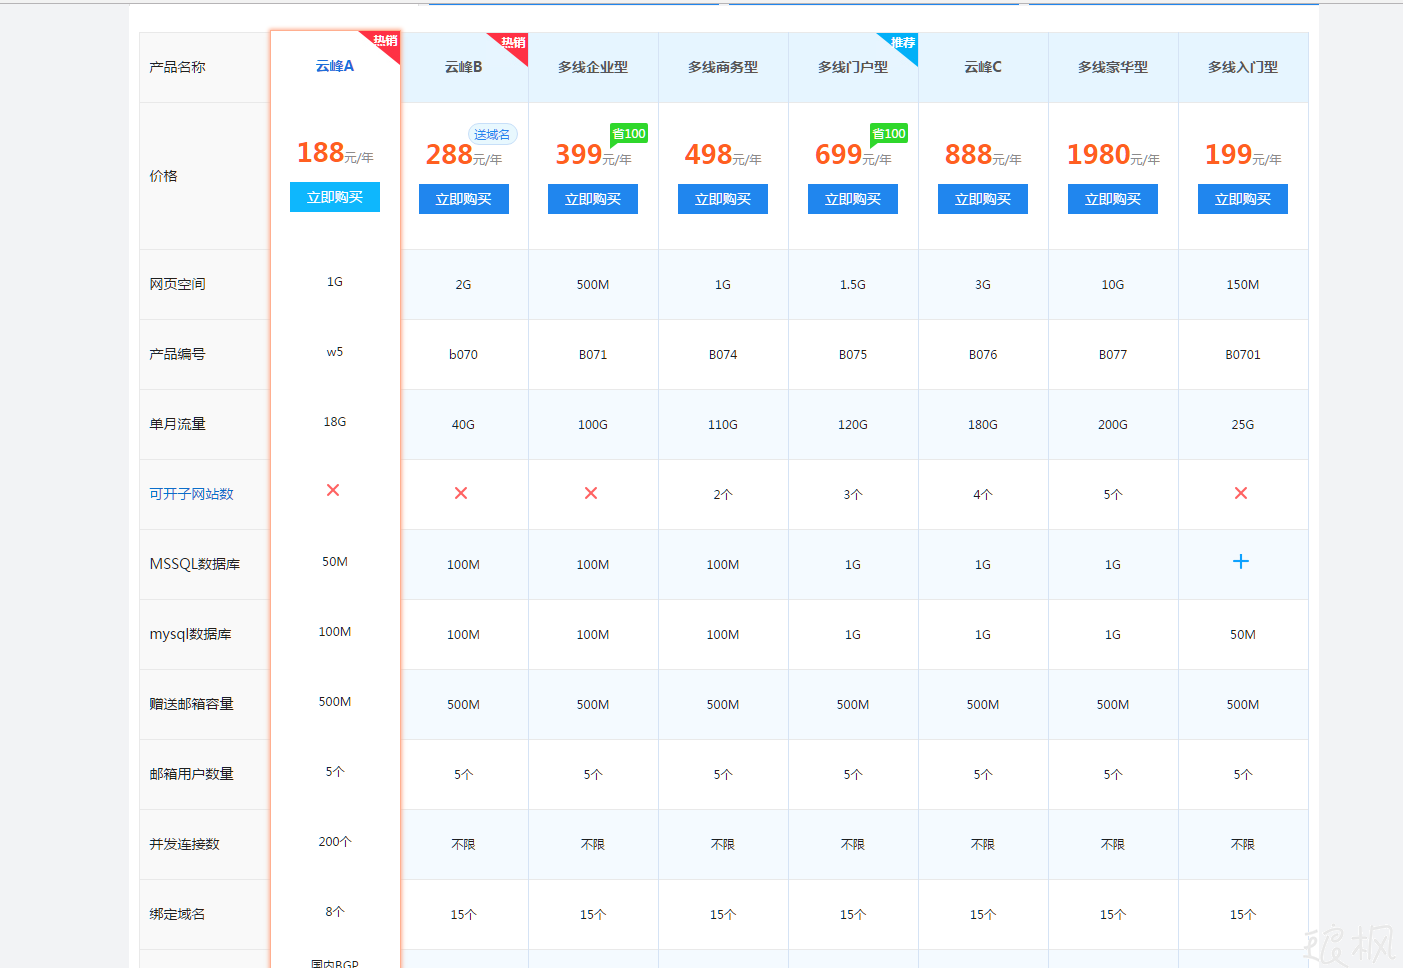
Task: Click the red X for 多线入门型 sub-sites
Action: point(1241,493)
